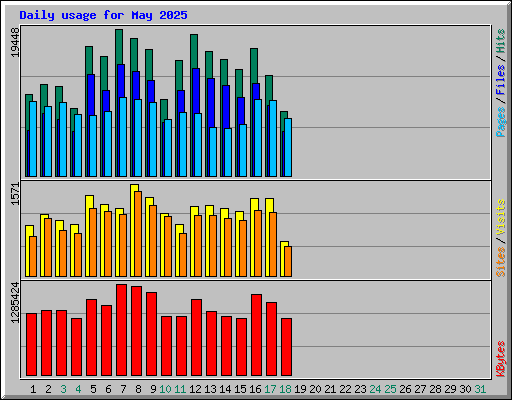Click the blue Files legend label
The image size is (512, 400).
pyautogui.click(x=501, y=80)
